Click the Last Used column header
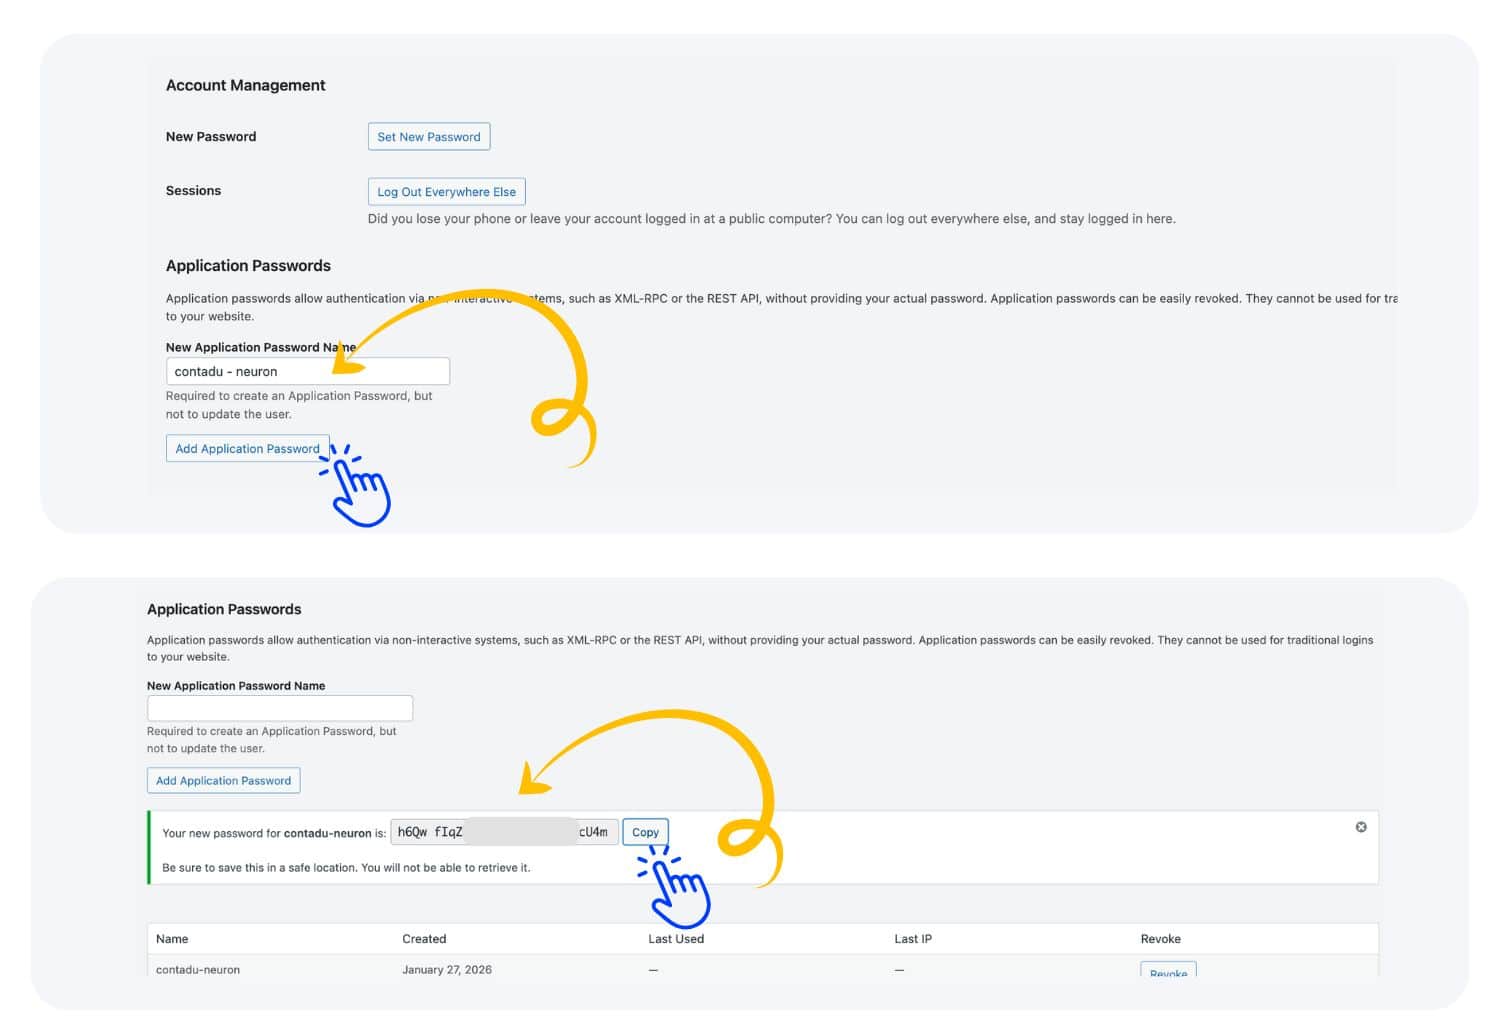The image size is (1500, 1025). click(676, 939)
